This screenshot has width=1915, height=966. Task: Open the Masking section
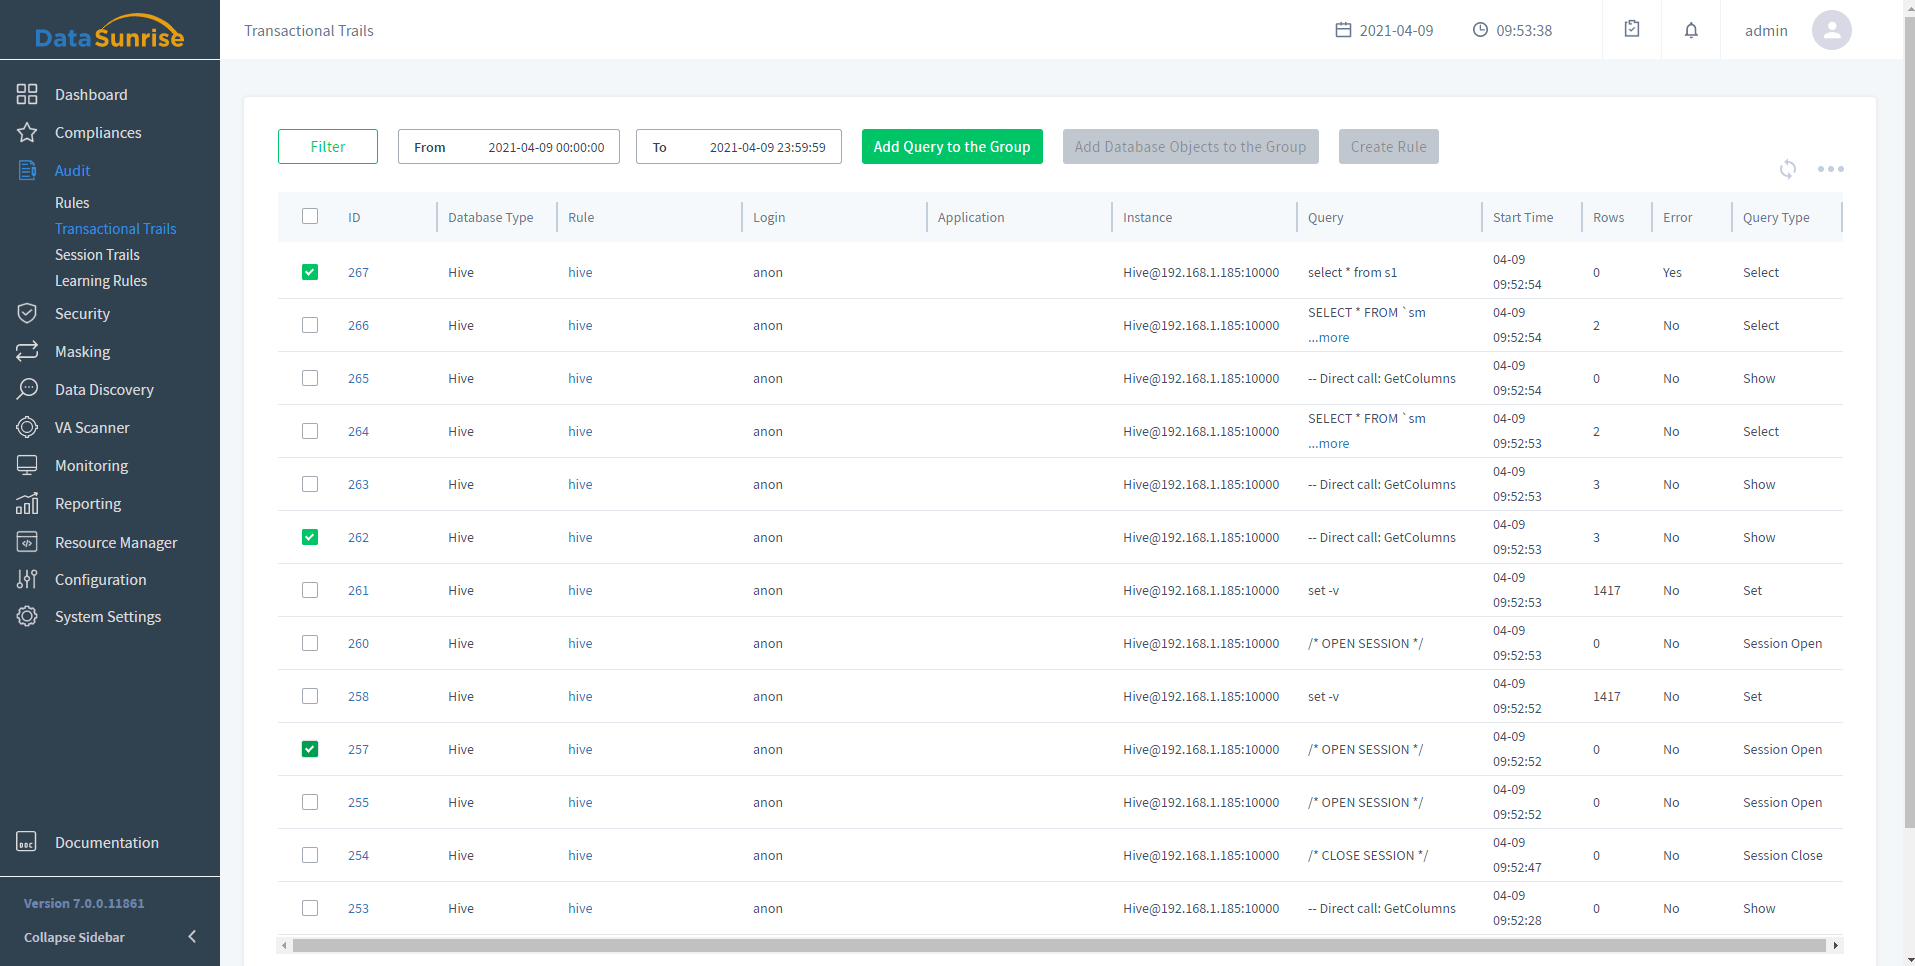click(82, 351)
